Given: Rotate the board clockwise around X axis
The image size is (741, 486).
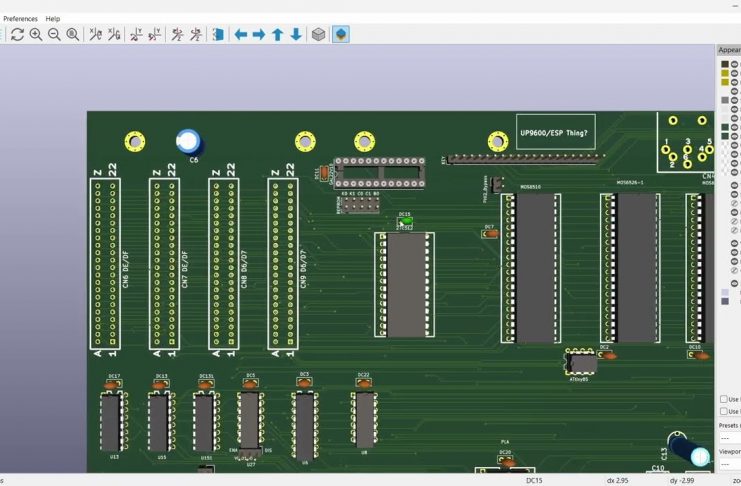Looking at the screenshot, I should coord(96,34).
